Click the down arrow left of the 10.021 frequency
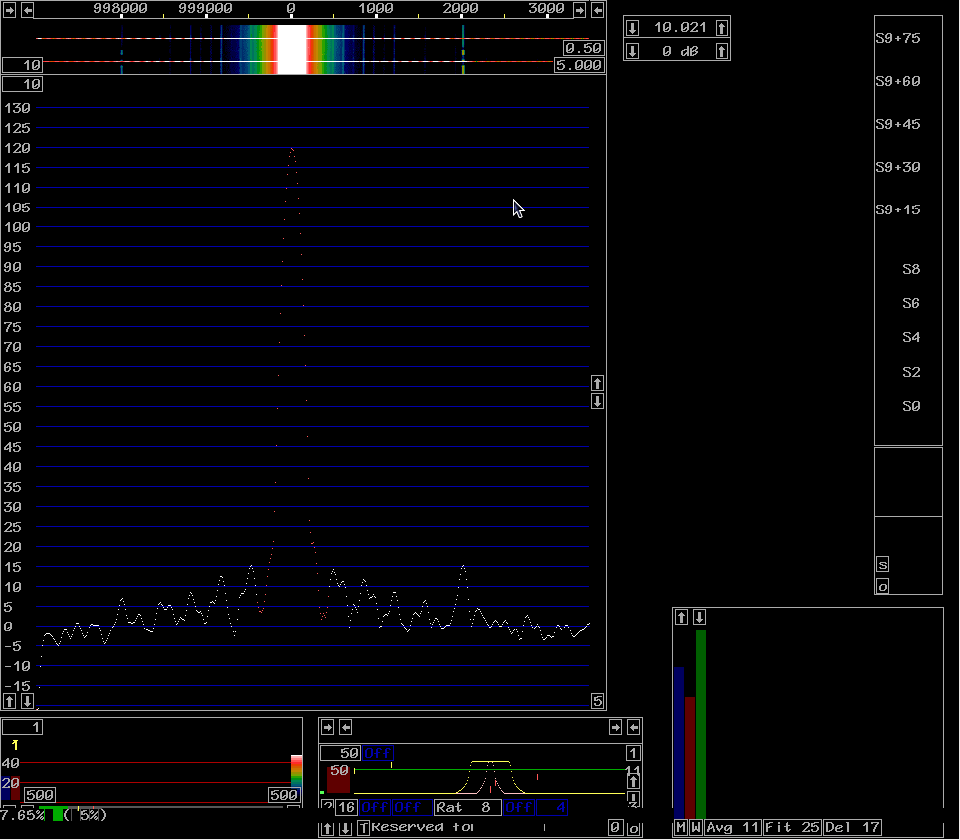This screenshot has width=960, height=840. point(632,27)
